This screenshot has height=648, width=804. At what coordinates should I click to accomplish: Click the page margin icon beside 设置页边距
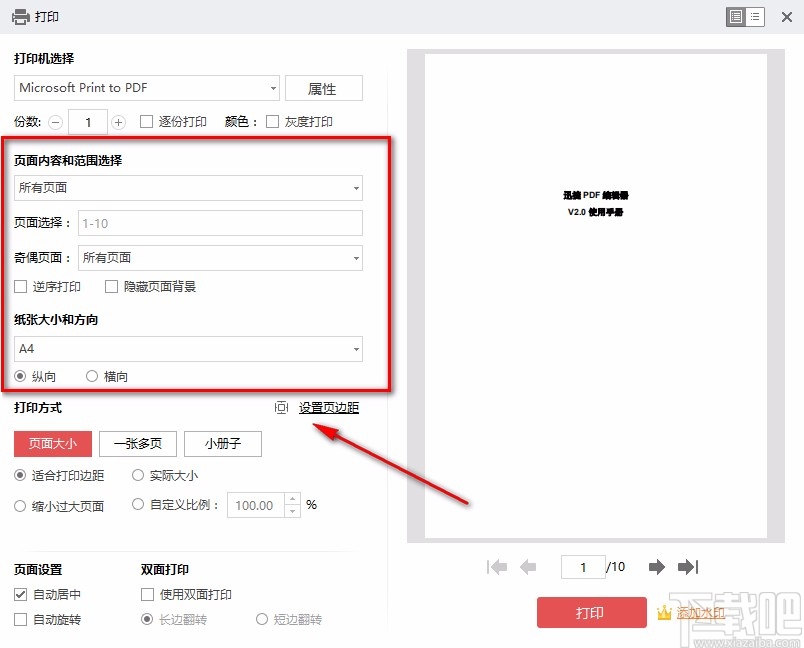pyautogui.click(x=281, y=407)
